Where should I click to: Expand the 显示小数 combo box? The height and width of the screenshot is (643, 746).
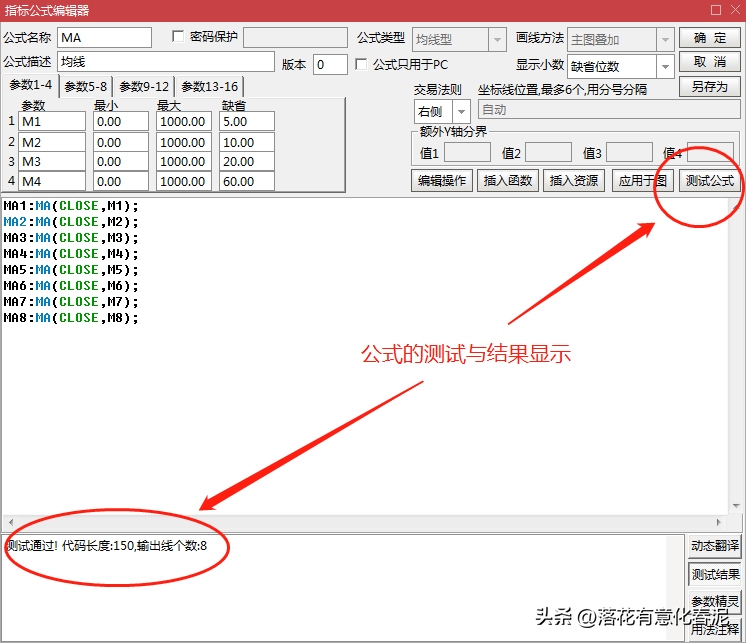pyautogui.click(x=665, y=67)
